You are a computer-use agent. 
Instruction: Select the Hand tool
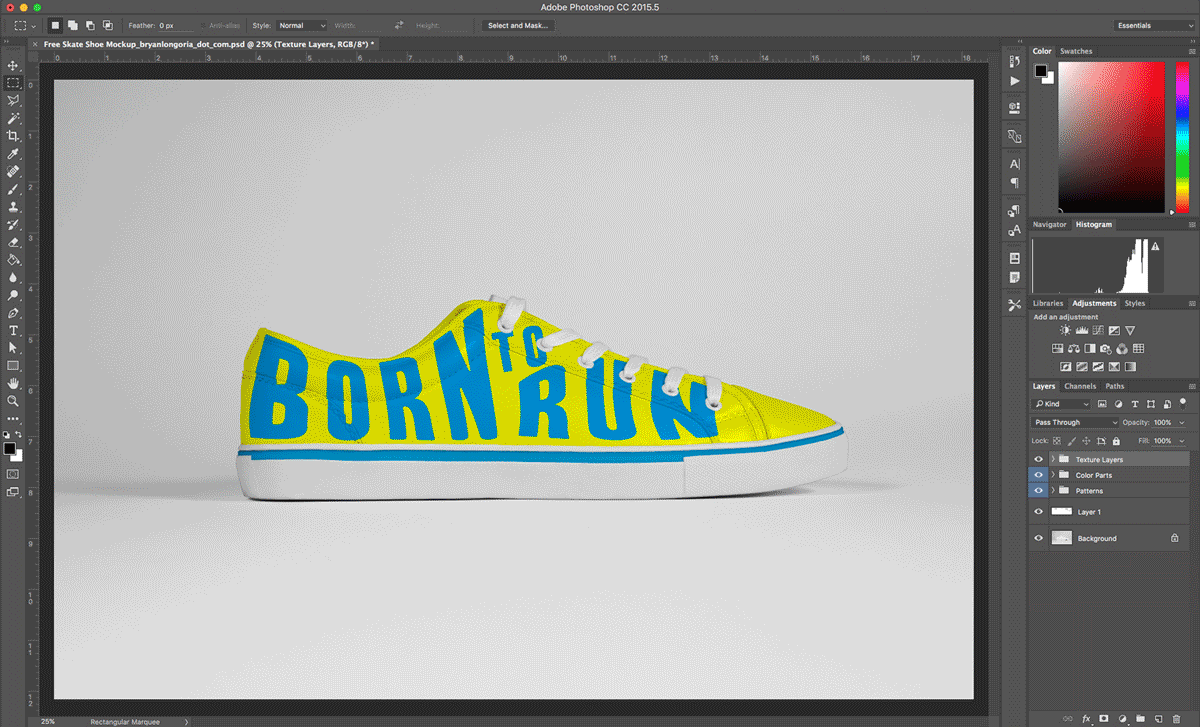pyautogui.click(x=14, y=383)
